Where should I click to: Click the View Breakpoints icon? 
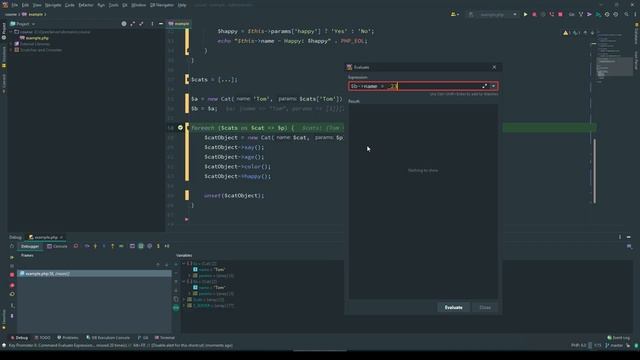click(12, 285)
